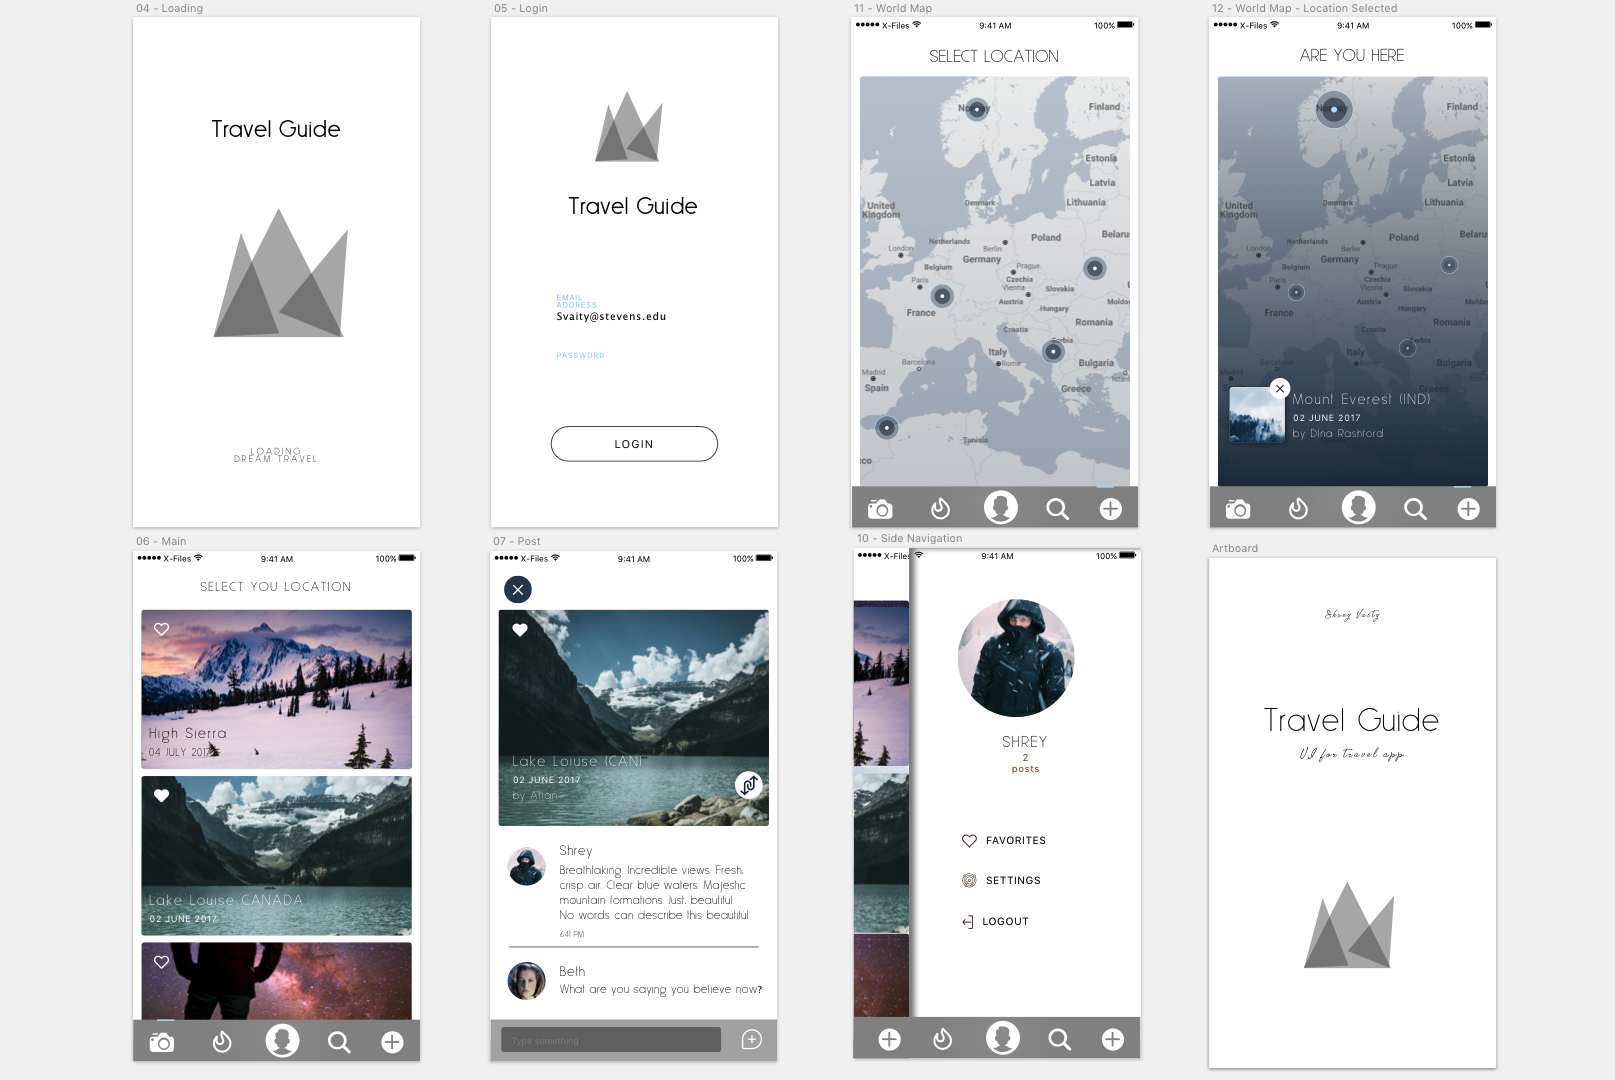Click send comment icon on Post screen
The width and height of the screenshot is (1615, 1080).
pyautogui.click(x=752, y=1040)
